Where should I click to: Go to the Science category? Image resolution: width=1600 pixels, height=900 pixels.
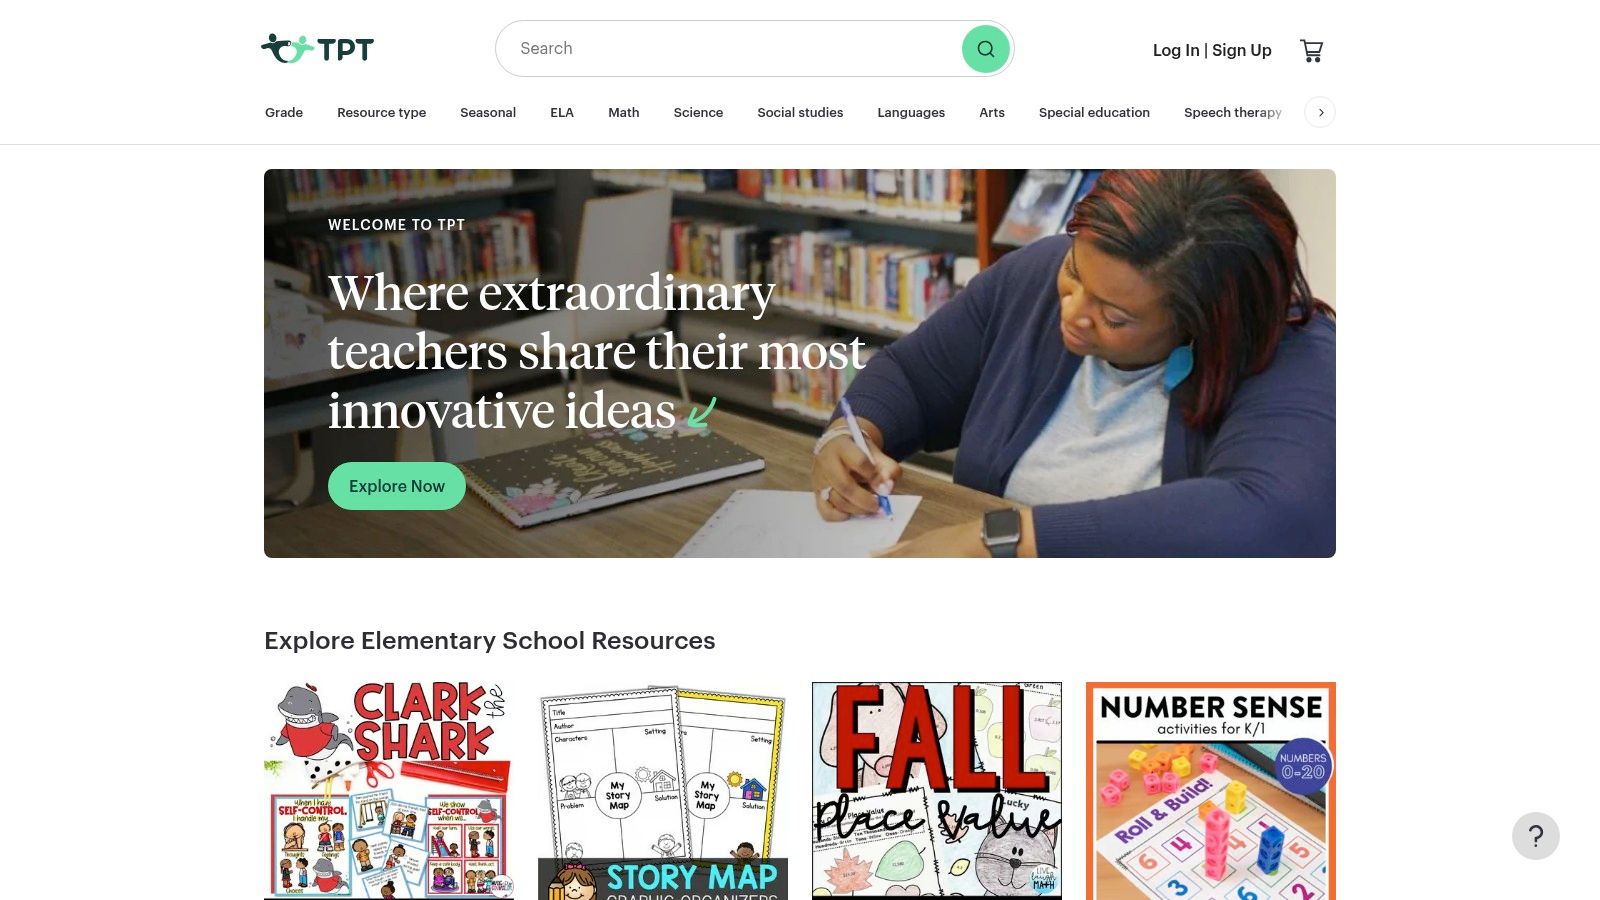698,112
